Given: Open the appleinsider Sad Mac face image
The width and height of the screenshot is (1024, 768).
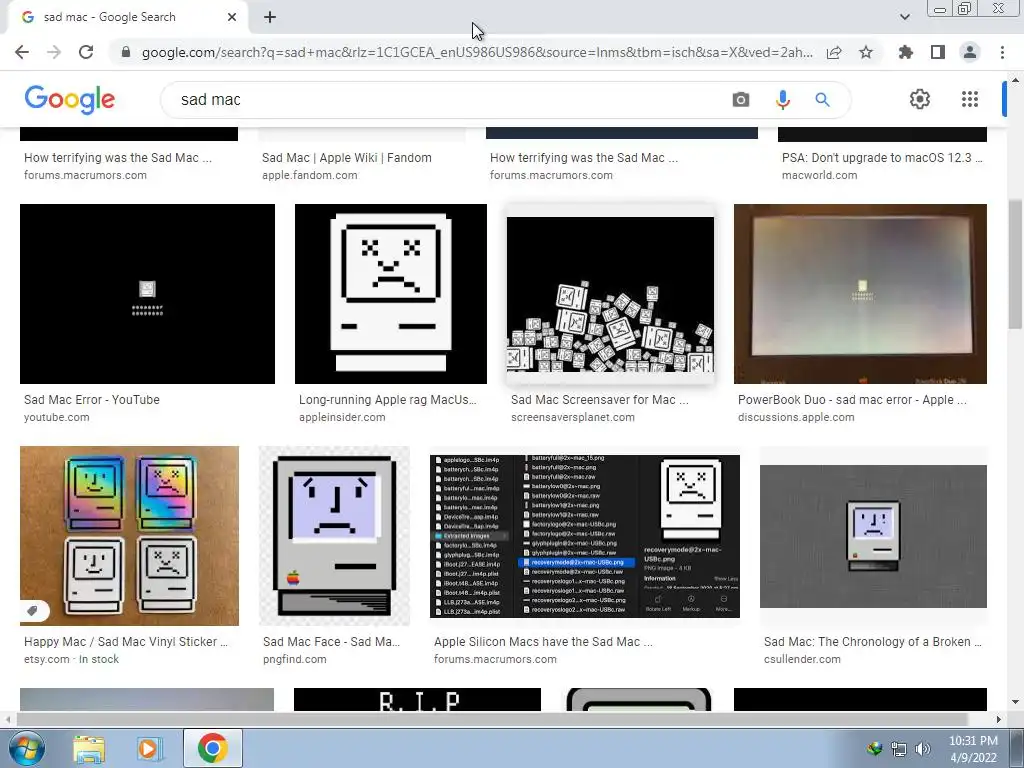Looking at the screenshot, I should point(391,294).
